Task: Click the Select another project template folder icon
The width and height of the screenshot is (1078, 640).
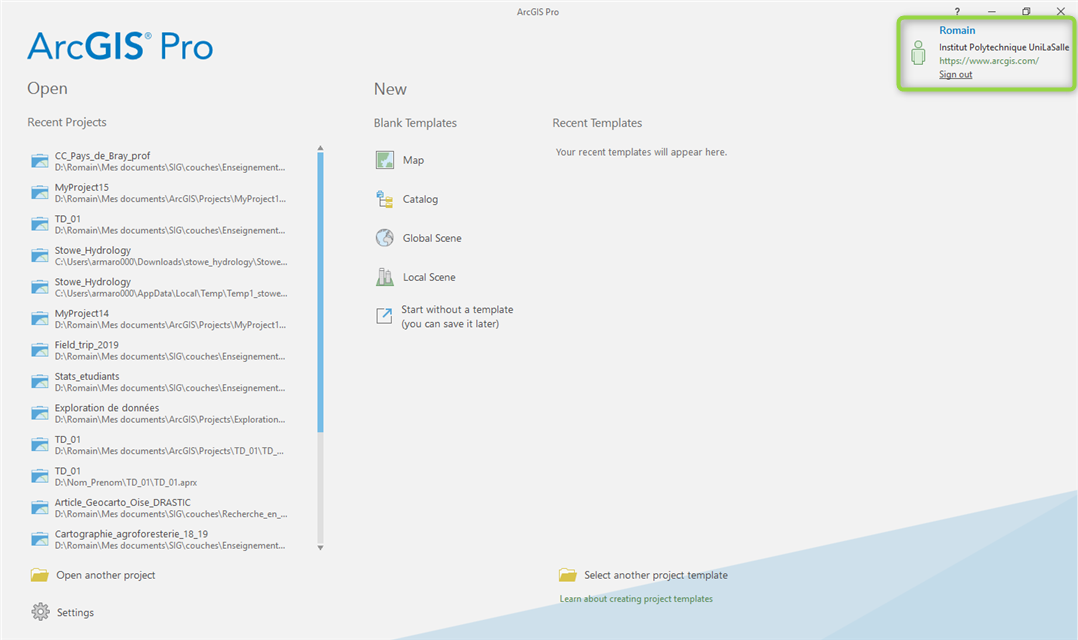Action: pos(568,575)
